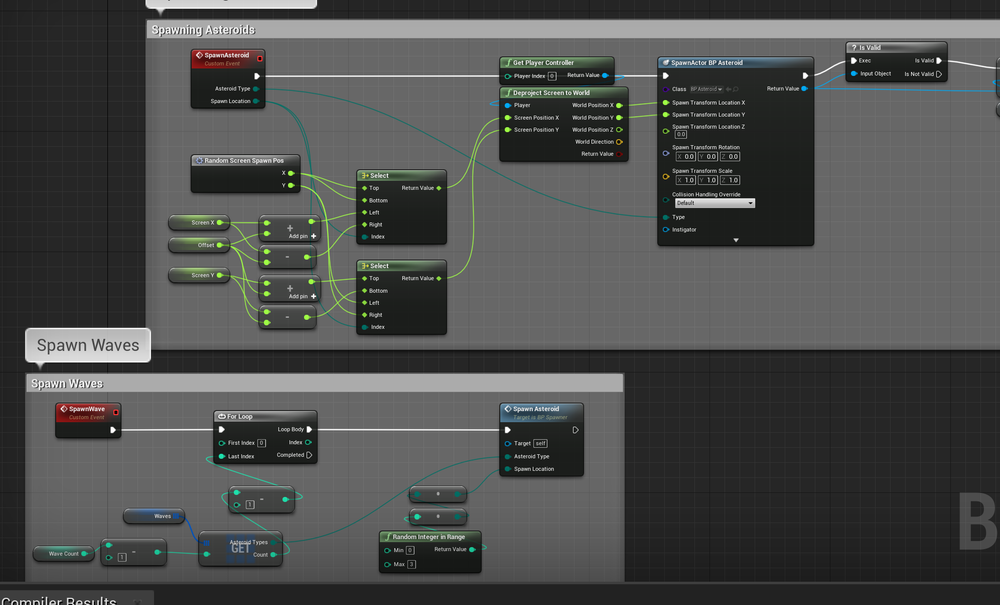This screenshot has height=605, width=1000.
Task: Click the World Position Z output pin
Action: click(620, 130)
